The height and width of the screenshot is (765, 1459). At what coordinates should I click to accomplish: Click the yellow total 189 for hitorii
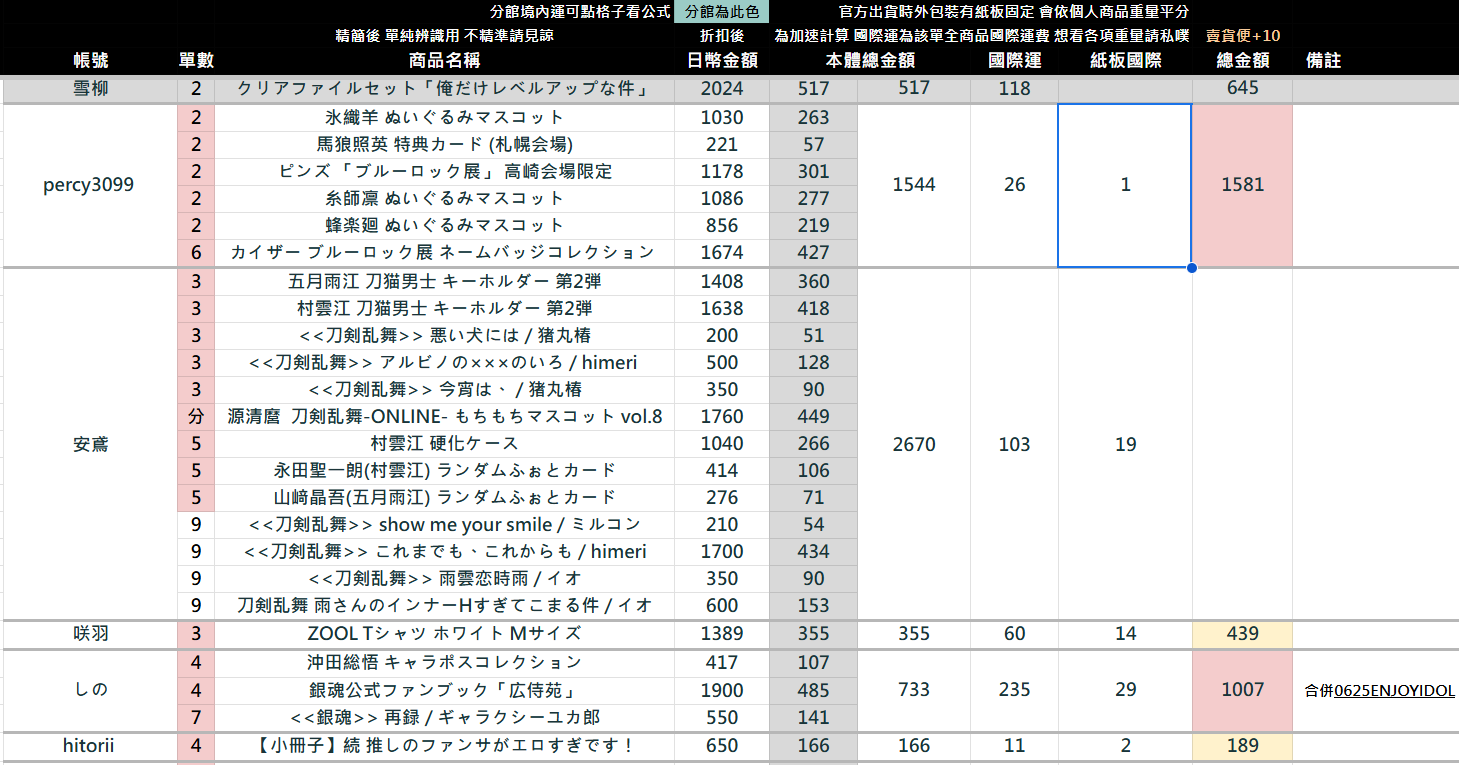[1242, 745]
